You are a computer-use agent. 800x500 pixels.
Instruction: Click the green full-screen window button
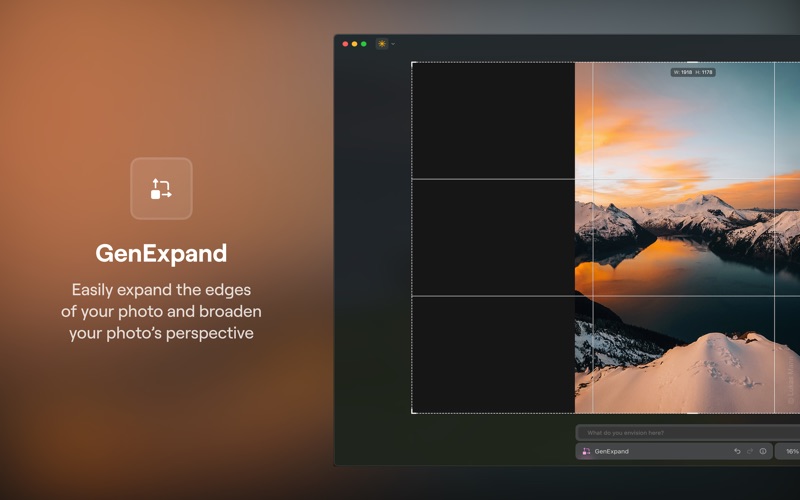tap(364, 44)
